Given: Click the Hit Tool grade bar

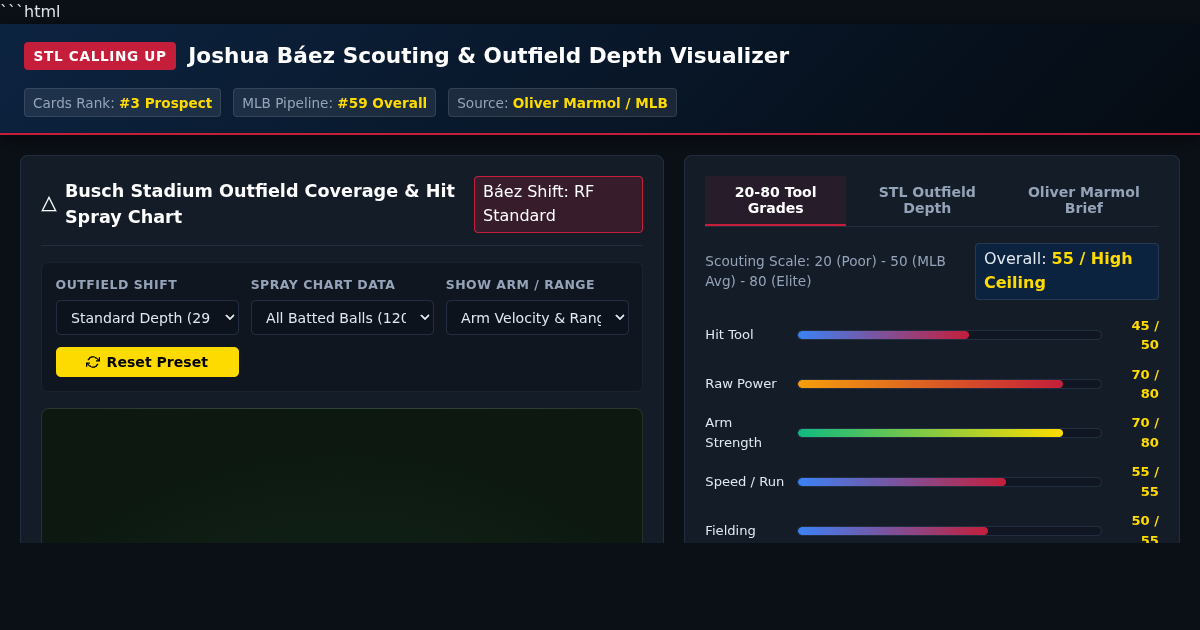Looking at the screenshot, I should 949,335.
